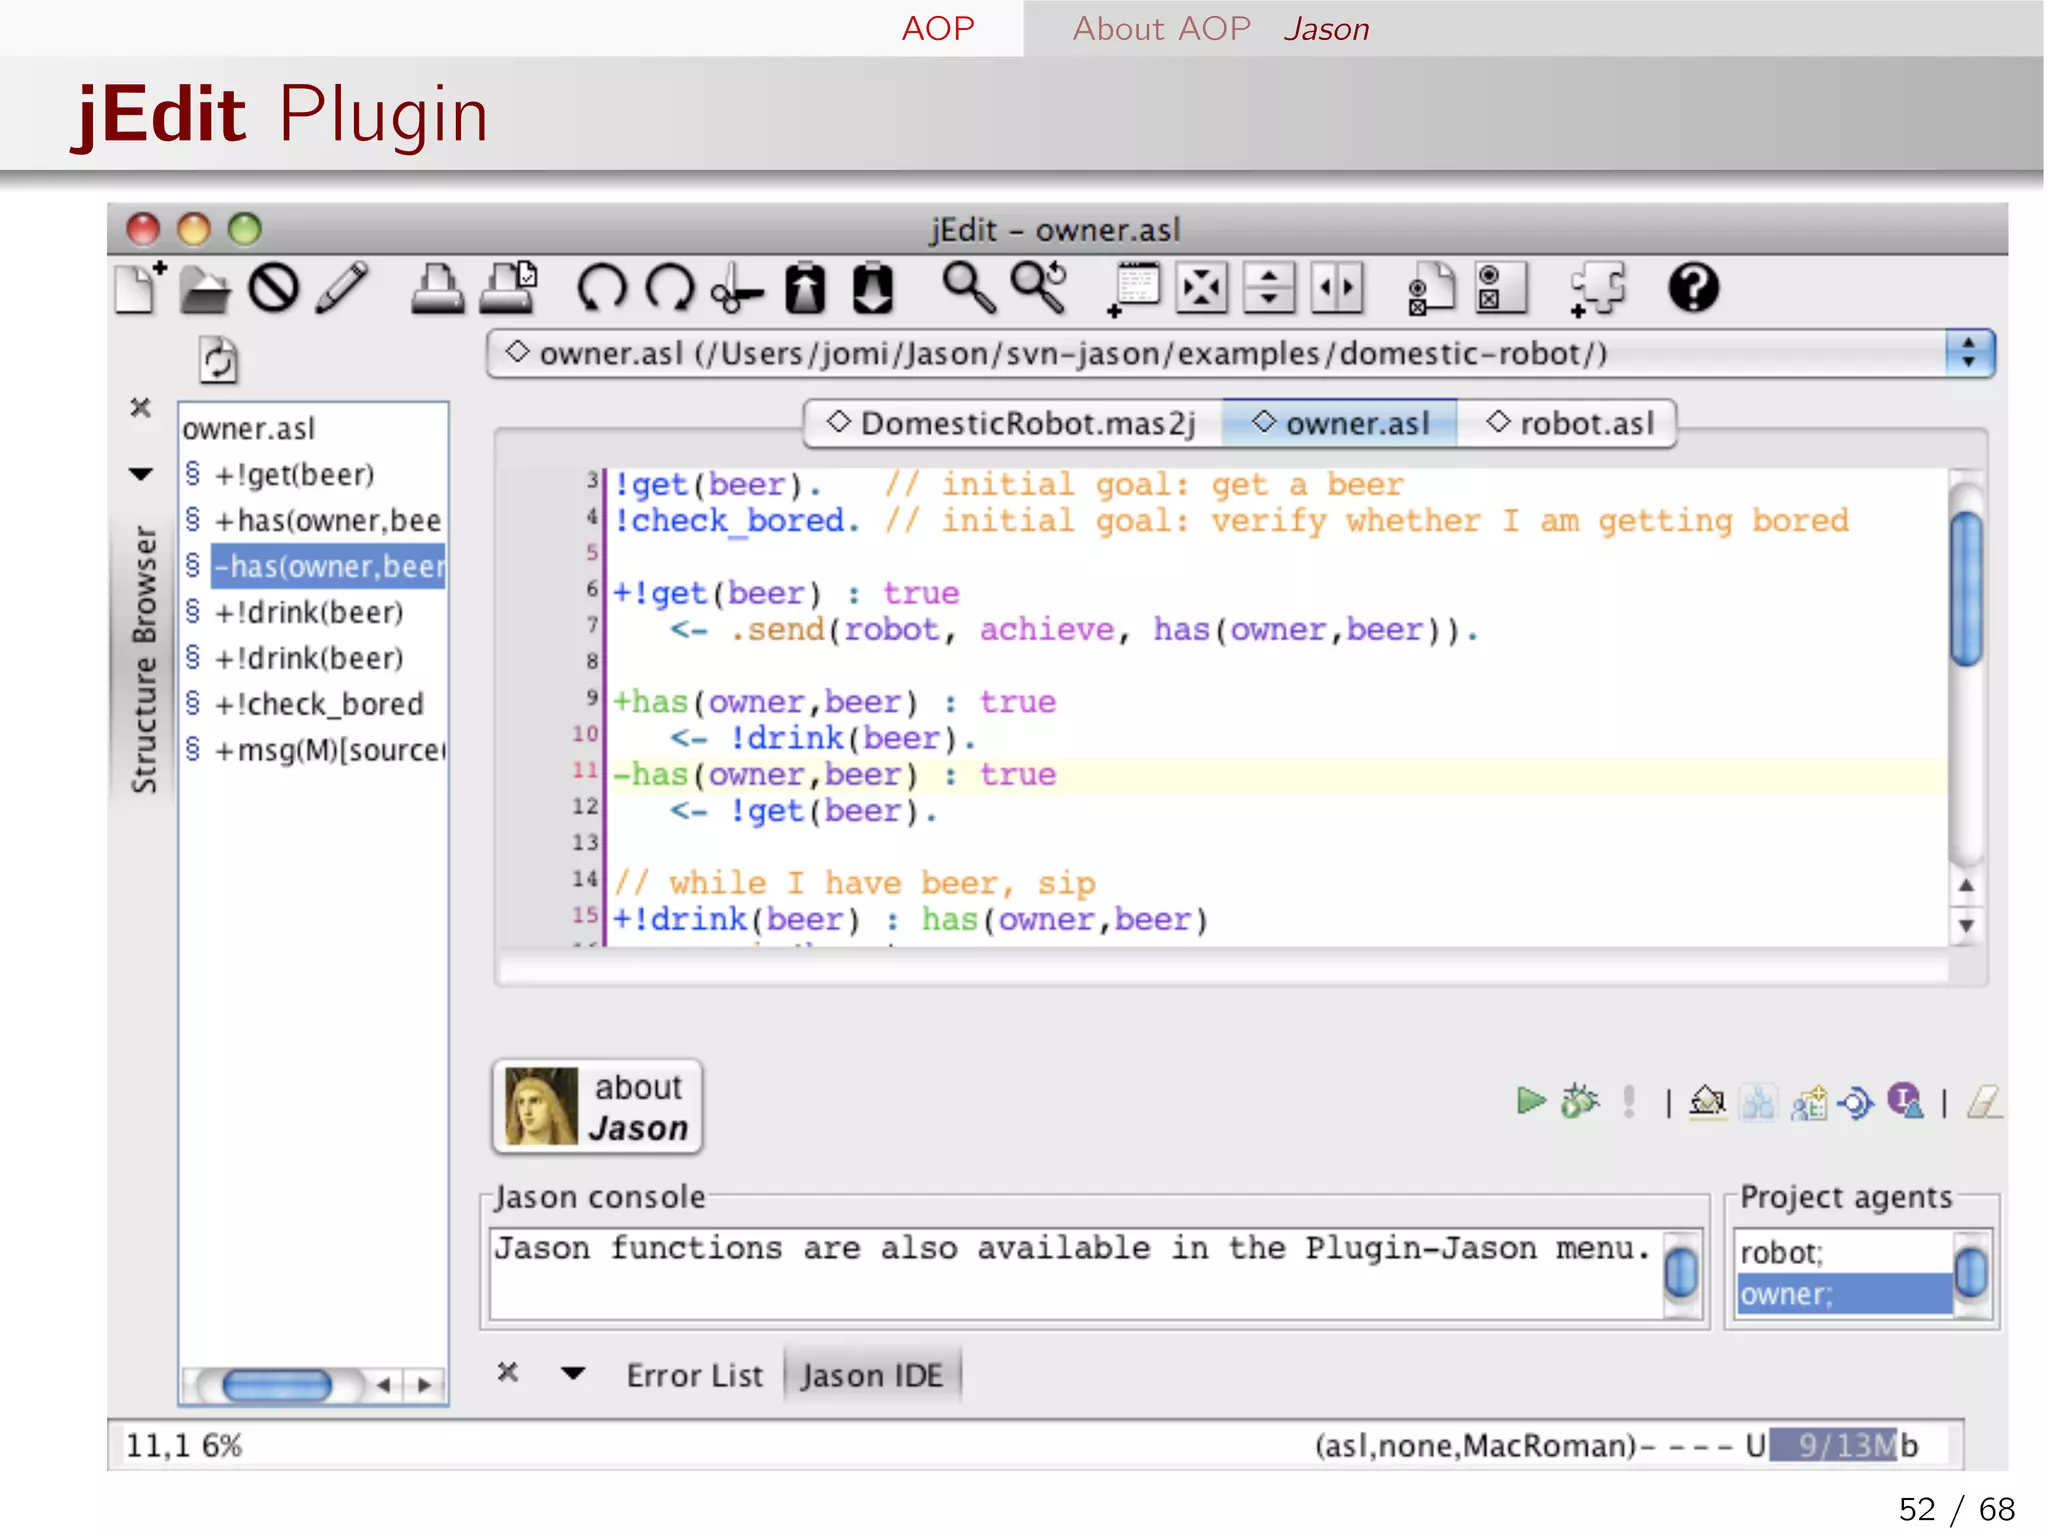
Task: Click the Structure Browser vertical tab
Action: point(144,658)
